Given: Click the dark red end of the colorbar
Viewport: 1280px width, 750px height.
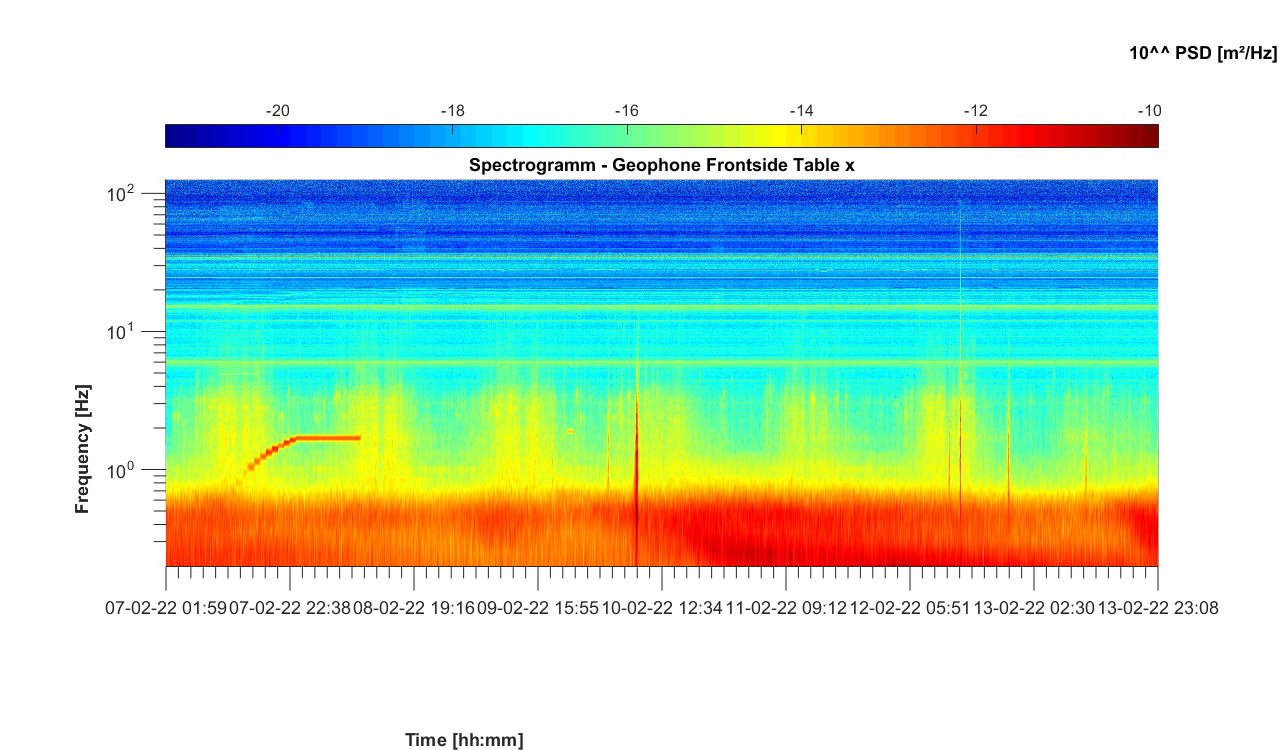Looking at the screenshot, I should [1150, 136].
